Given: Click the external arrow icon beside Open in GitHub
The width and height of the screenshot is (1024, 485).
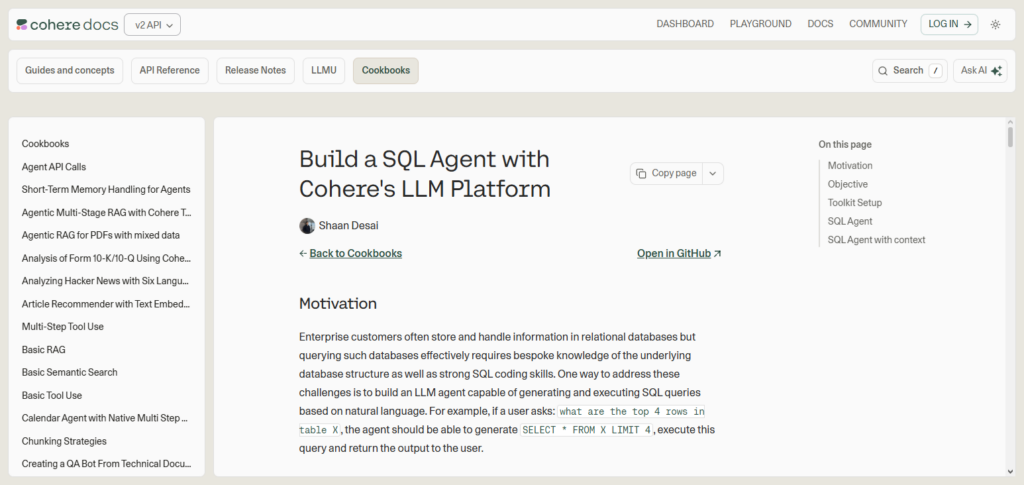Looking at the screenshot, I should [x=718, y=254].
